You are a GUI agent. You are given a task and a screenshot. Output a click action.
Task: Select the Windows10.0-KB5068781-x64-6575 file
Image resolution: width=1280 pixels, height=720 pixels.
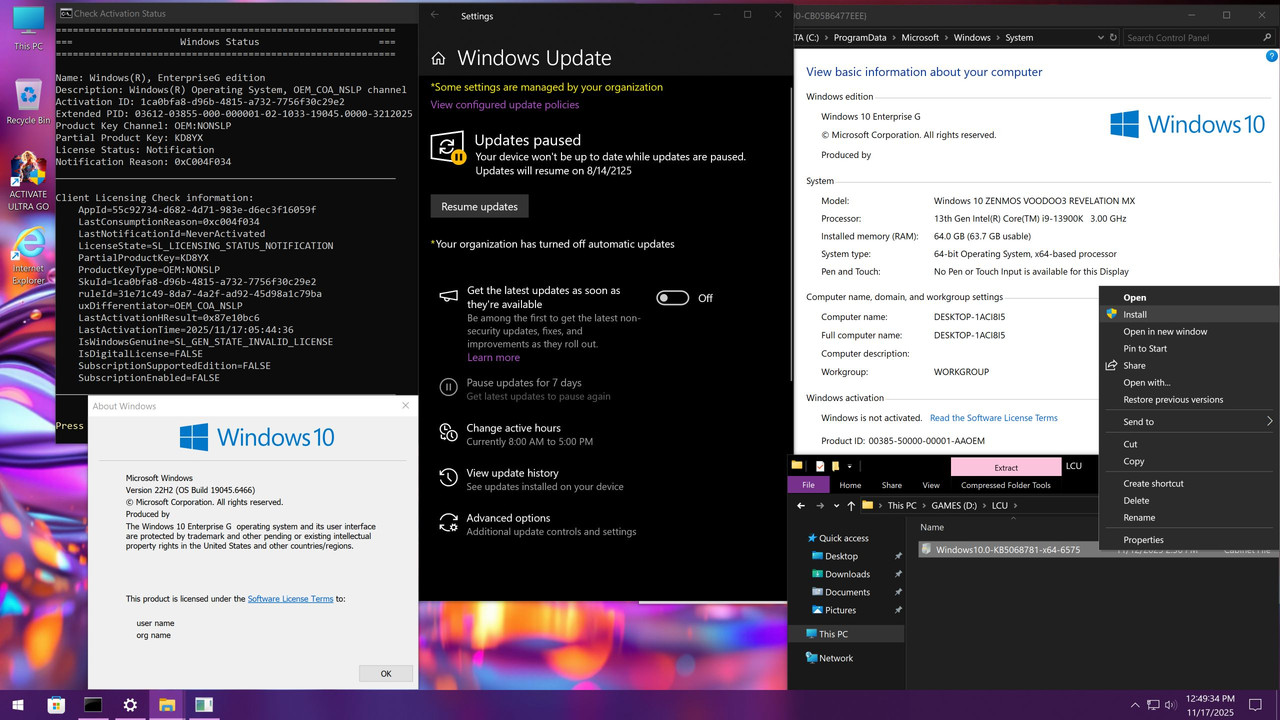pos(1008,550)
